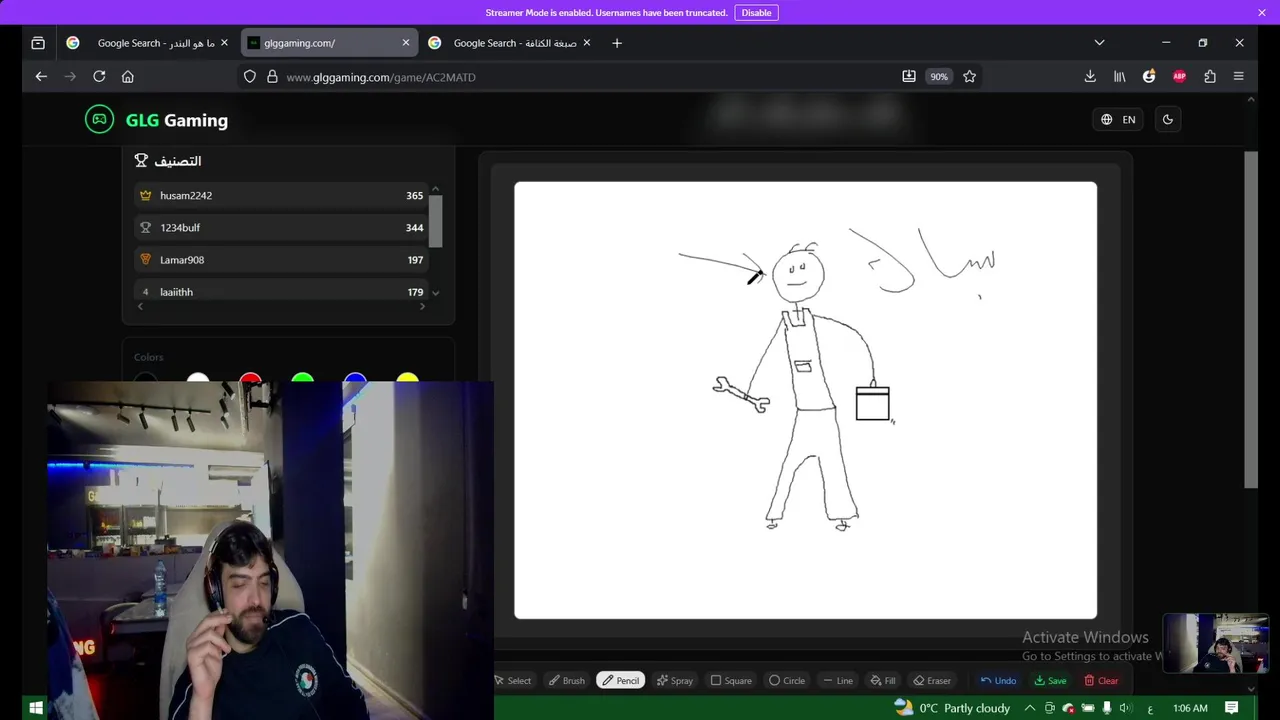Select the Line tool
This screenshot has width=1280, height=720.
coord(838,681)
